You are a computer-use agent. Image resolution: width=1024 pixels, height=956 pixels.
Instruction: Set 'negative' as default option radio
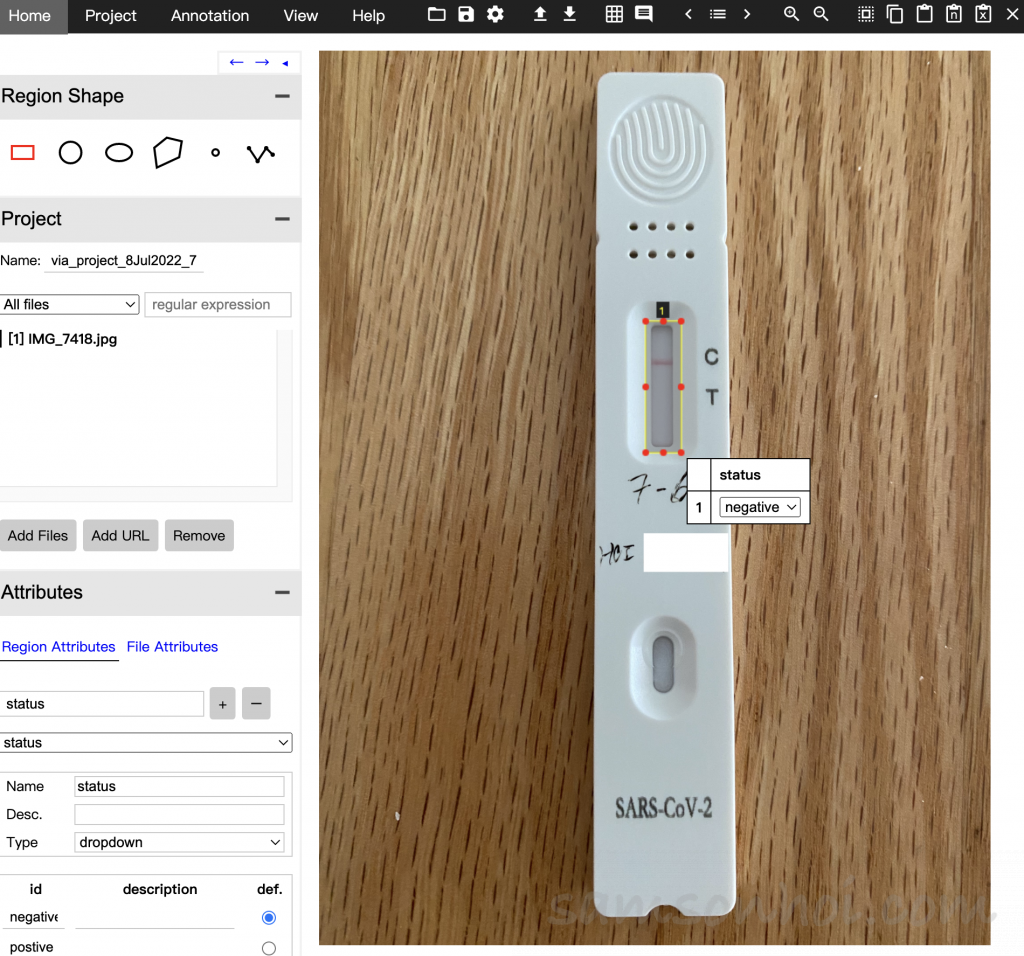click(x=268, y=918)
